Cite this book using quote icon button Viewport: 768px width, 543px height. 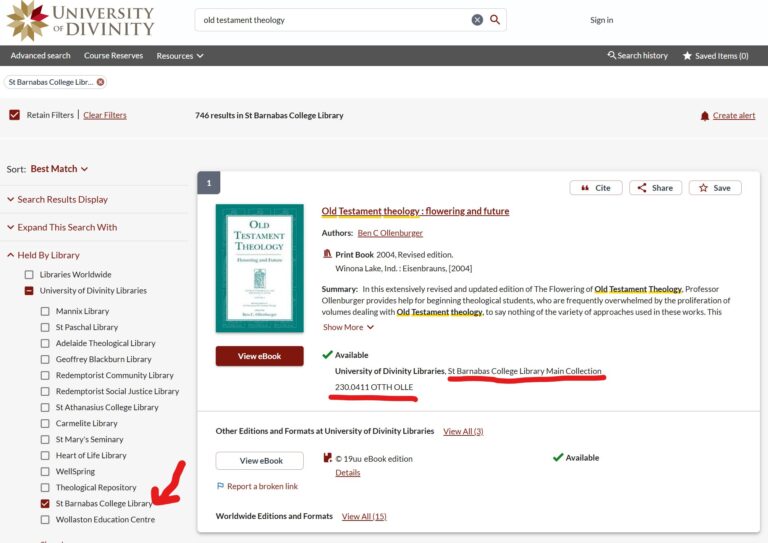595,188
